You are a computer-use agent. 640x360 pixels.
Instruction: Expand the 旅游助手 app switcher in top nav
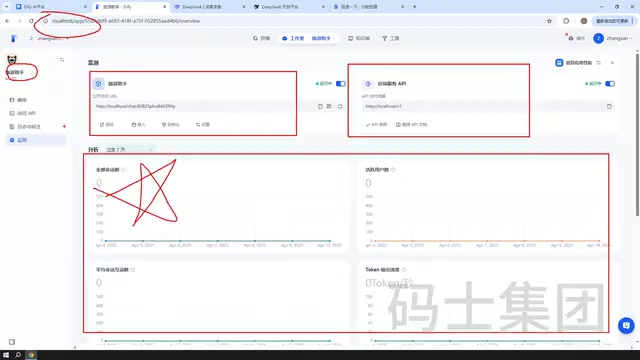pos(323,38)
